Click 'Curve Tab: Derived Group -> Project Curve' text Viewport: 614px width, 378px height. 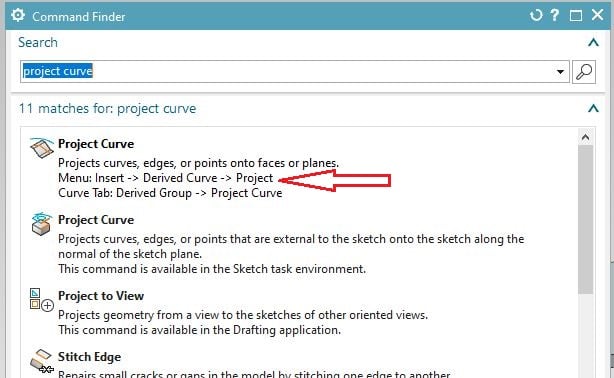point(170,193)
